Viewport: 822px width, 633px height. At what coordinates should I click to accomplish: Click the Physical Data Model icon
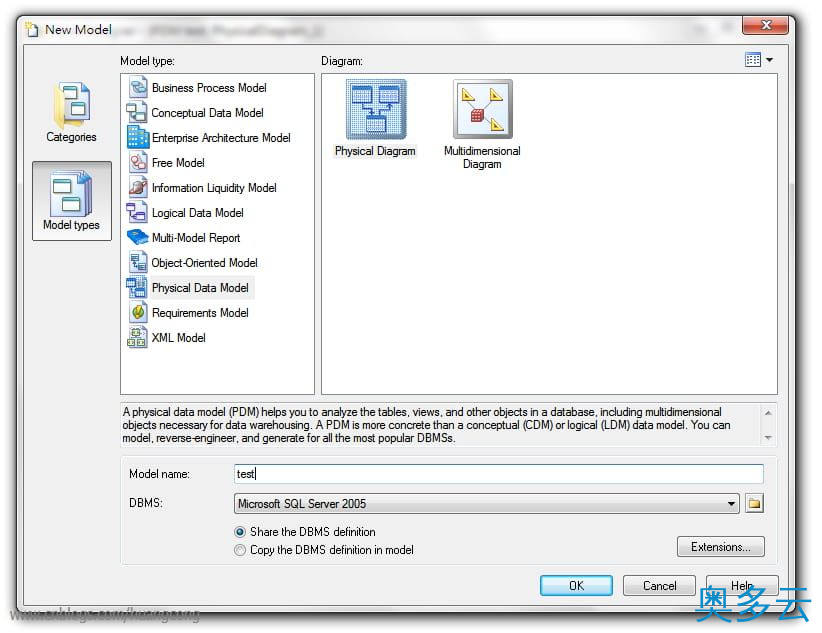[137, 287]
